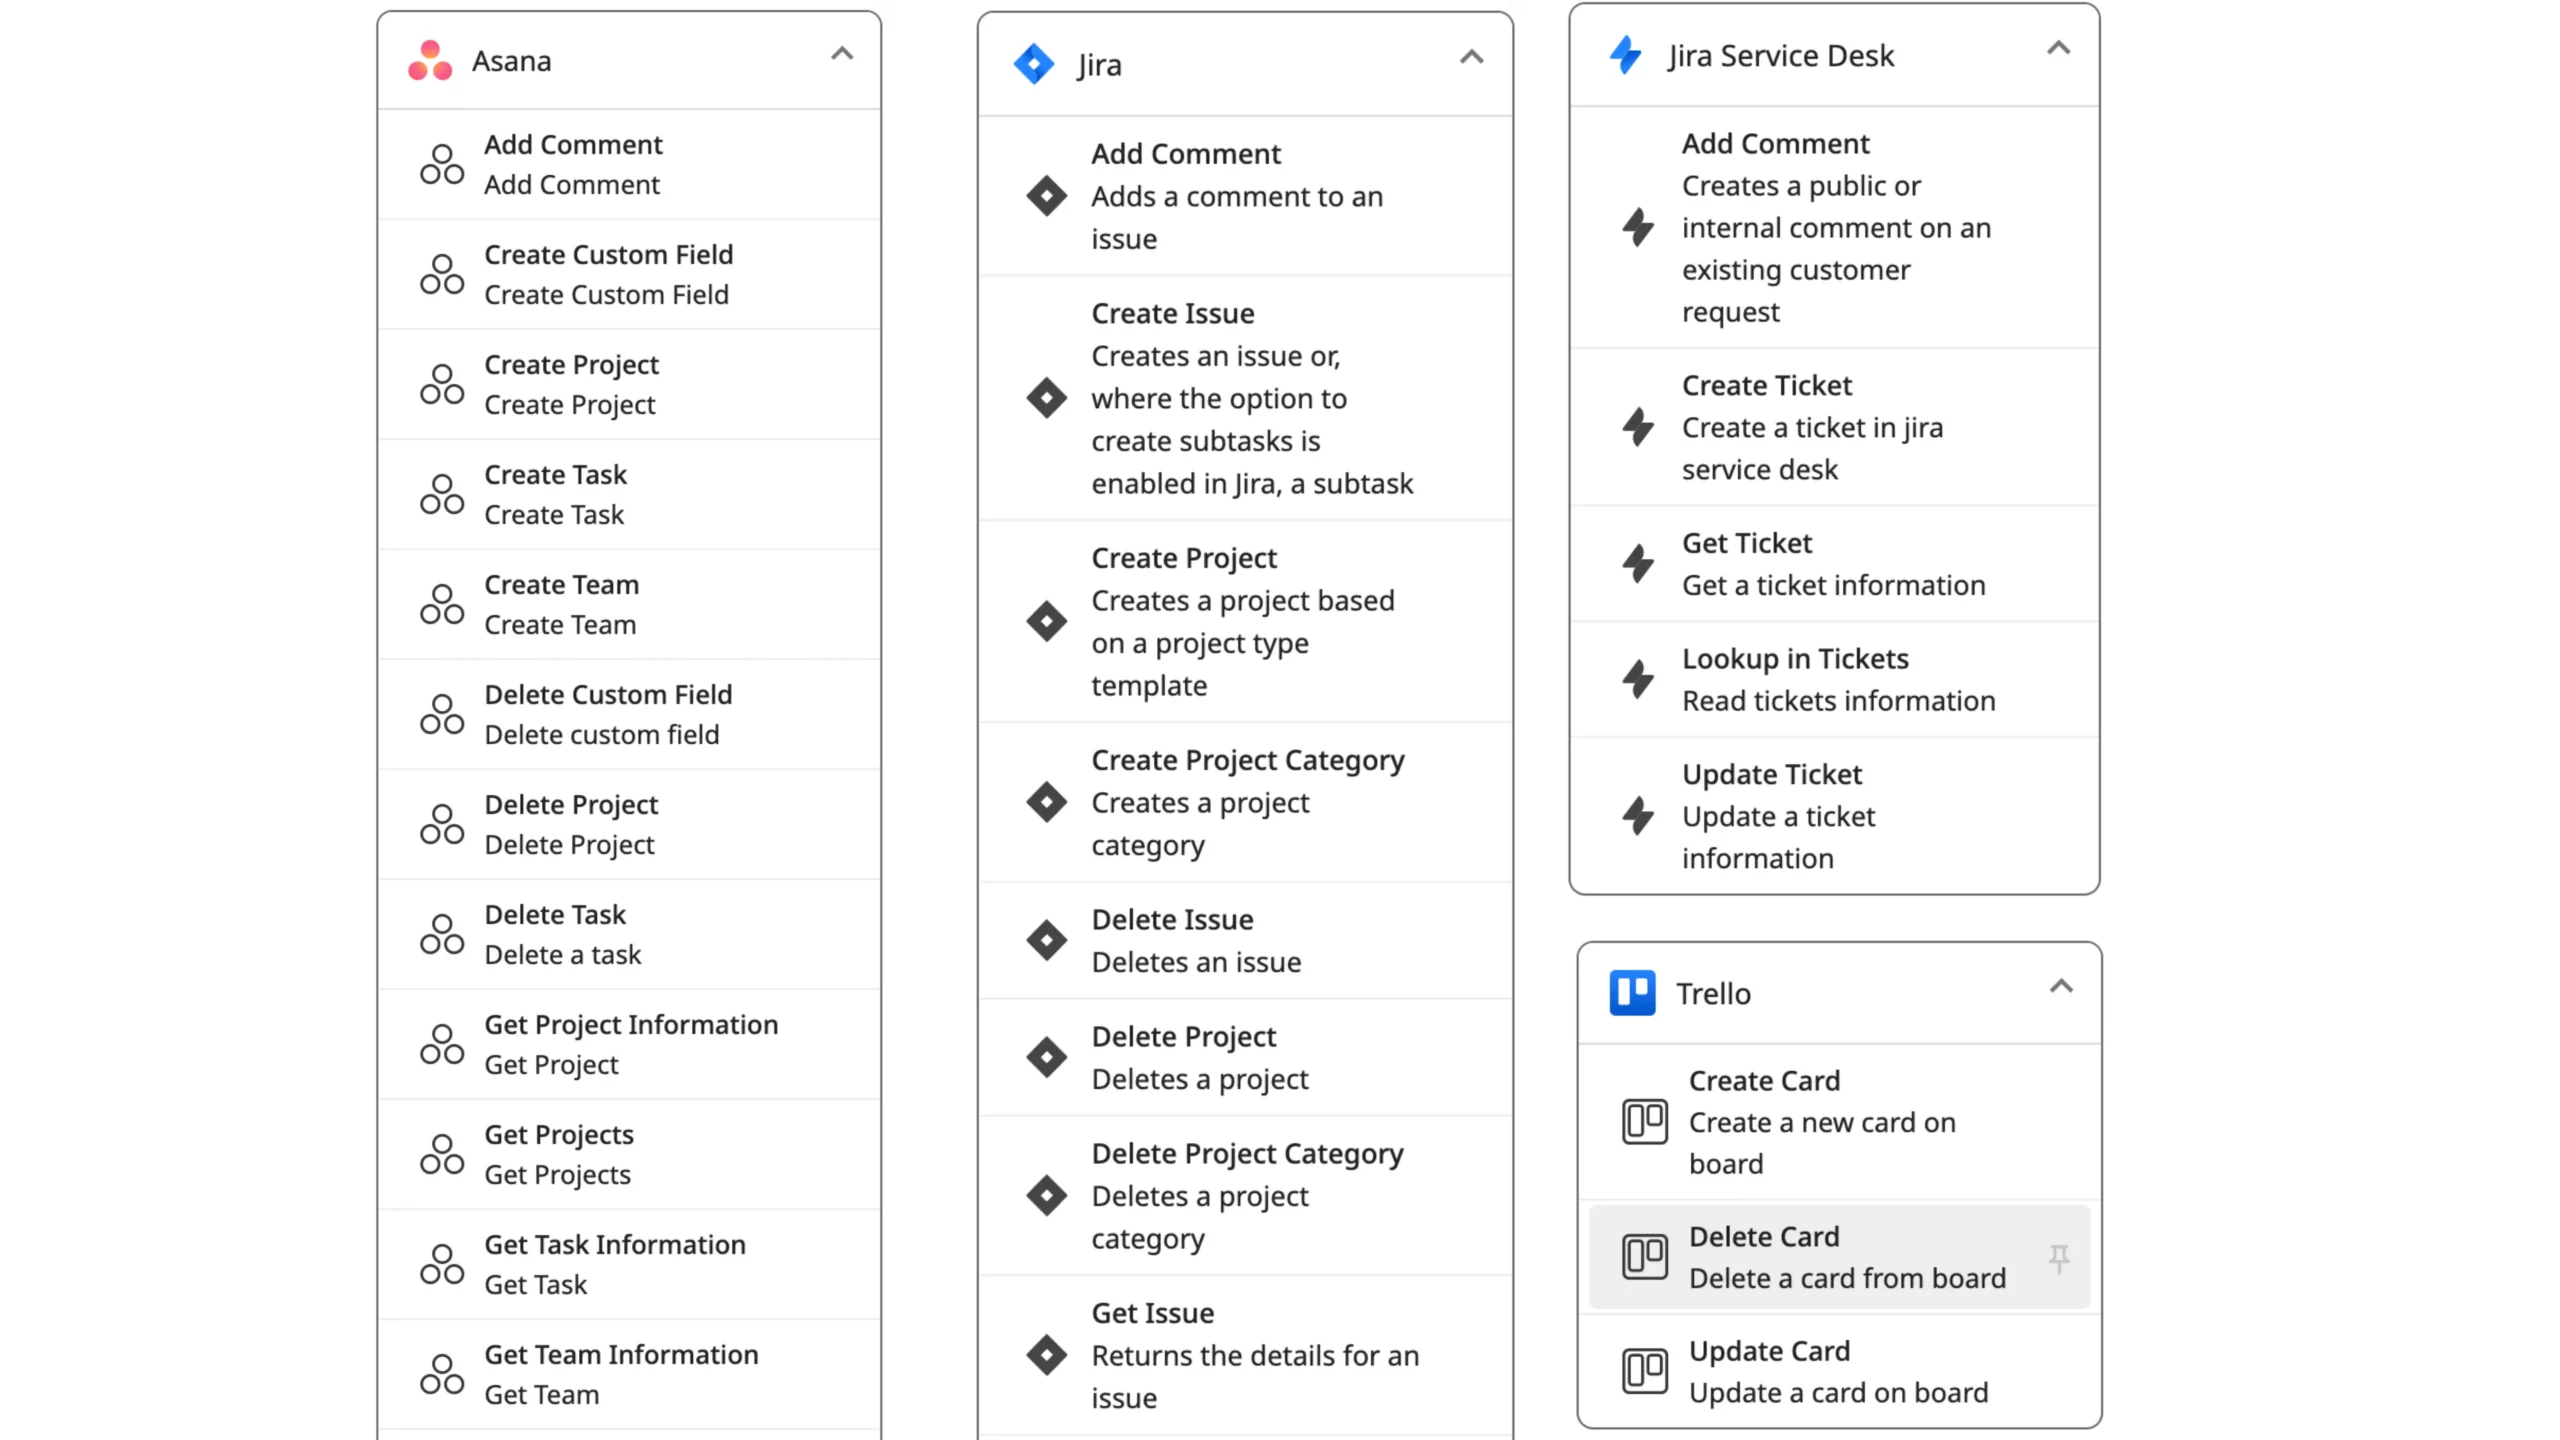This screenshot has height=1440, width=2560.
Task: Click the Get Ticket lightning icon
Action: pyautogui.click(x=1639, y=563)
